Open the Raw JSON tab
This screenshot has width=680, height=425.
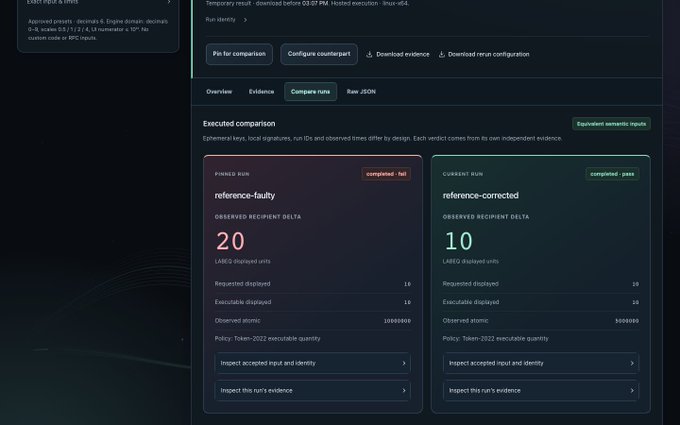tap(361, 92)
